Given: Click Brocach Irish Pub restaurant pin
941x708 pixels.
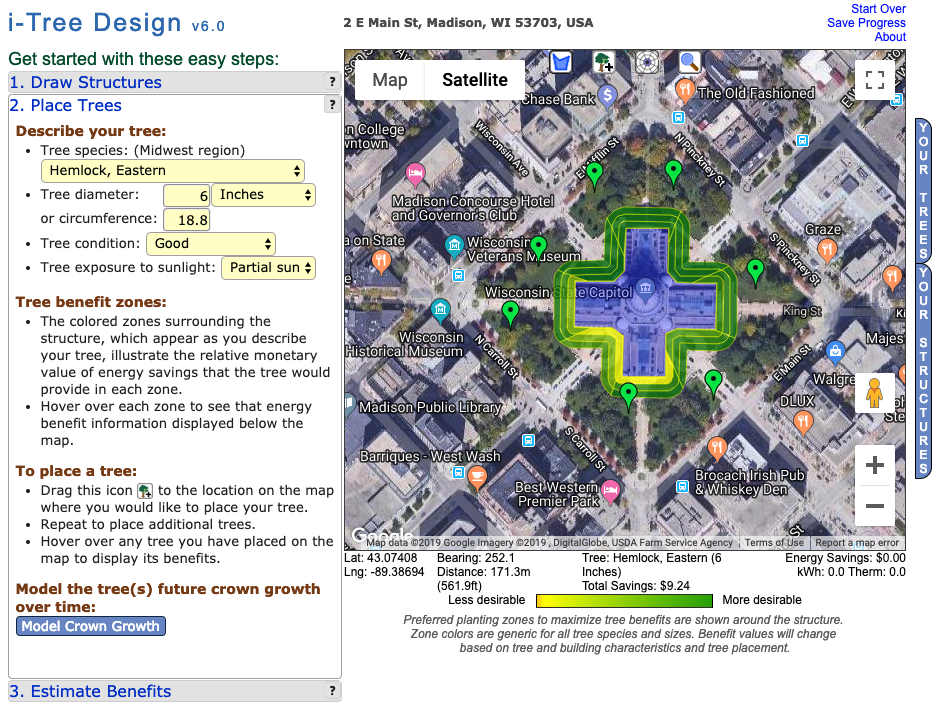Looking at the screenshot, I should [717, 448].
